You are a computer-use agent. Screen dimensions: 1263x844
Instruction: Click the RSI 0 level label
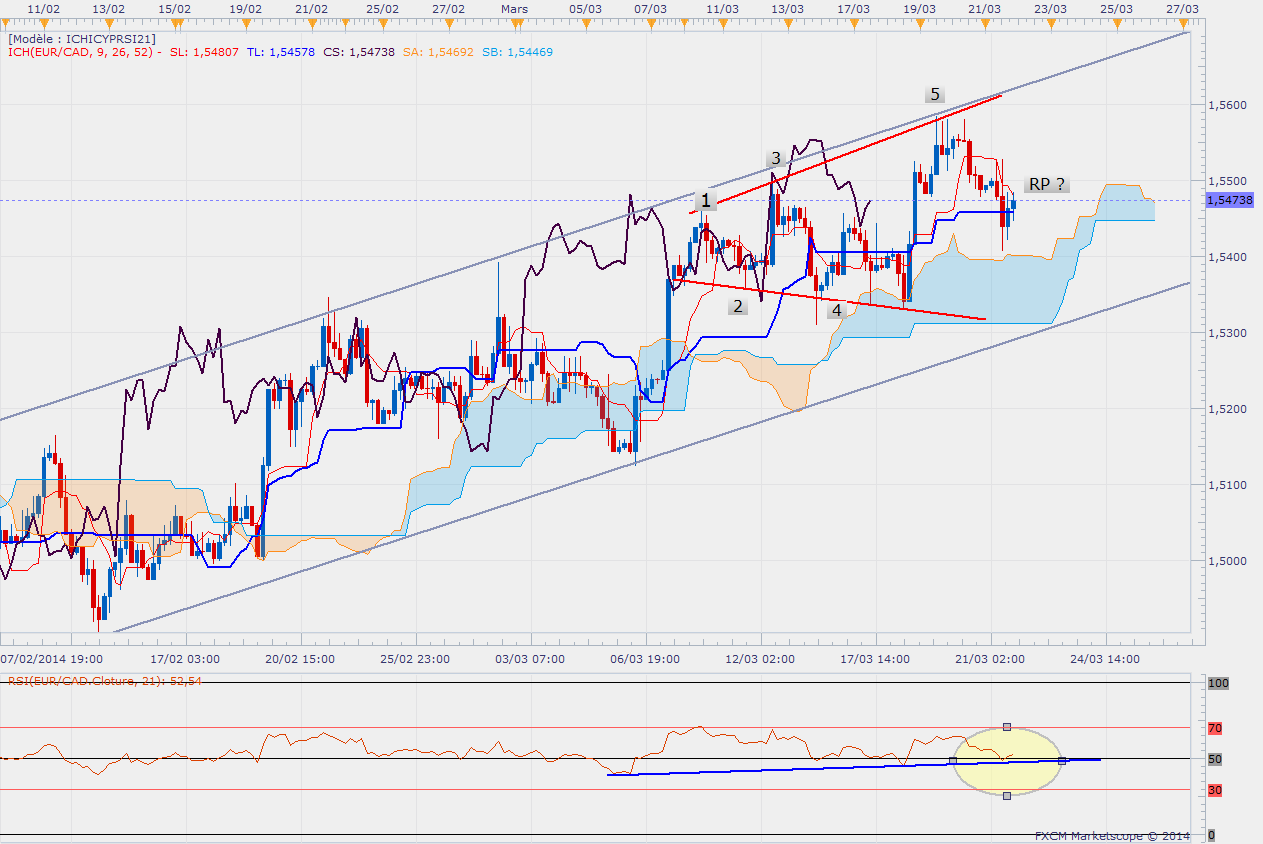click(1211, 835)
